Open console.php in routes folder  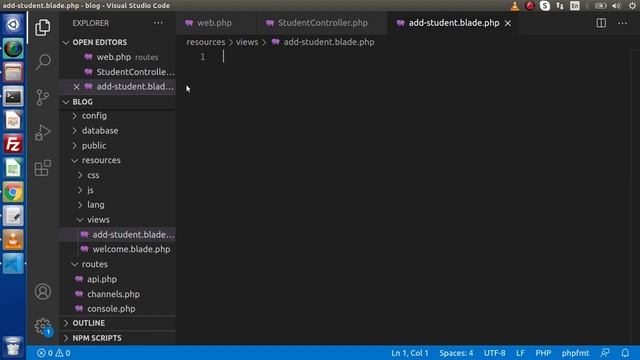118,309
